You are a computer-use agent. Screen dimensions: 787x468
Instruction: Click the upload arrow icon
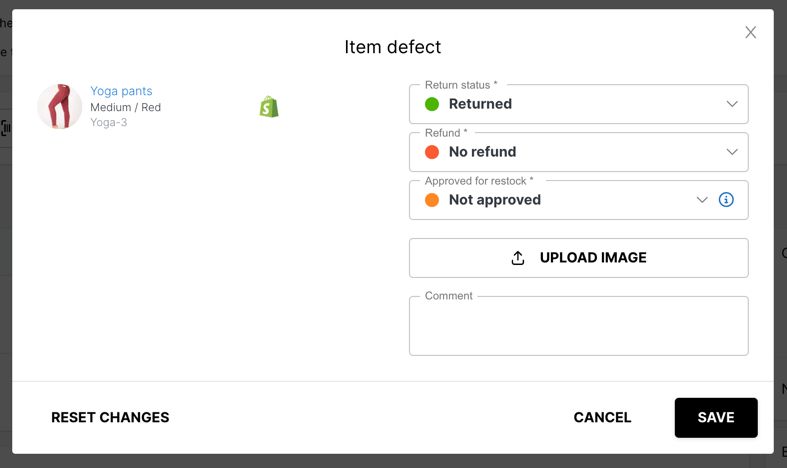518,258
